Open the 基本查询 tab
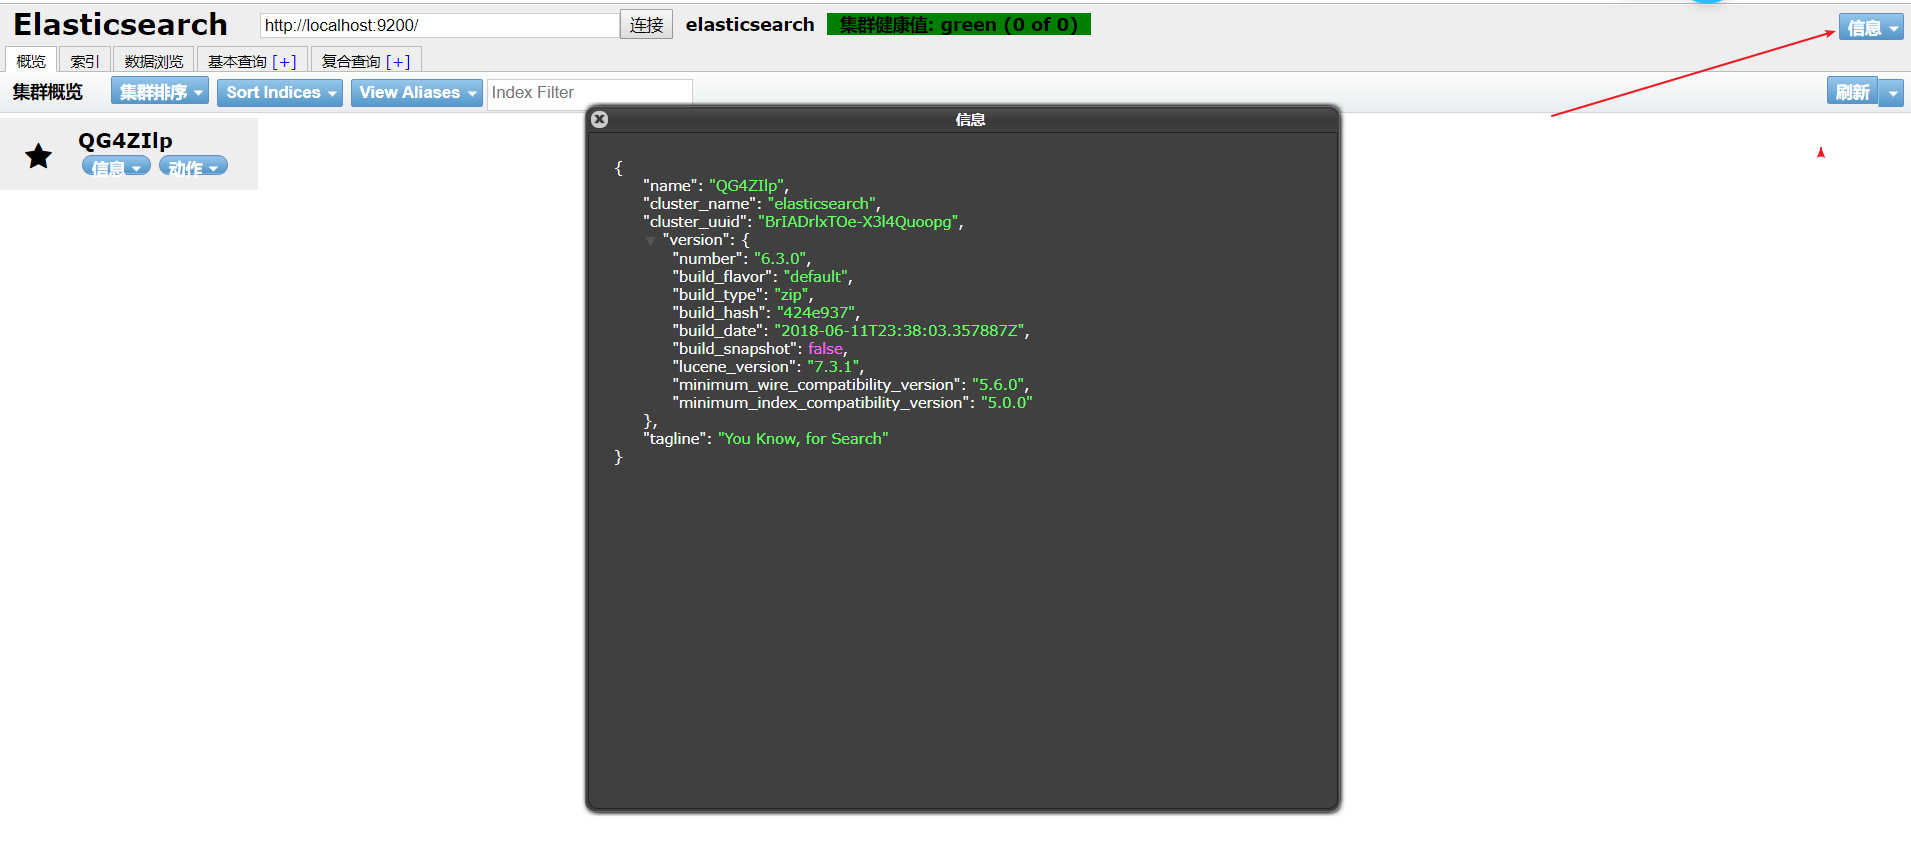Screen dimensions: 1911x844 pos(237,61)
